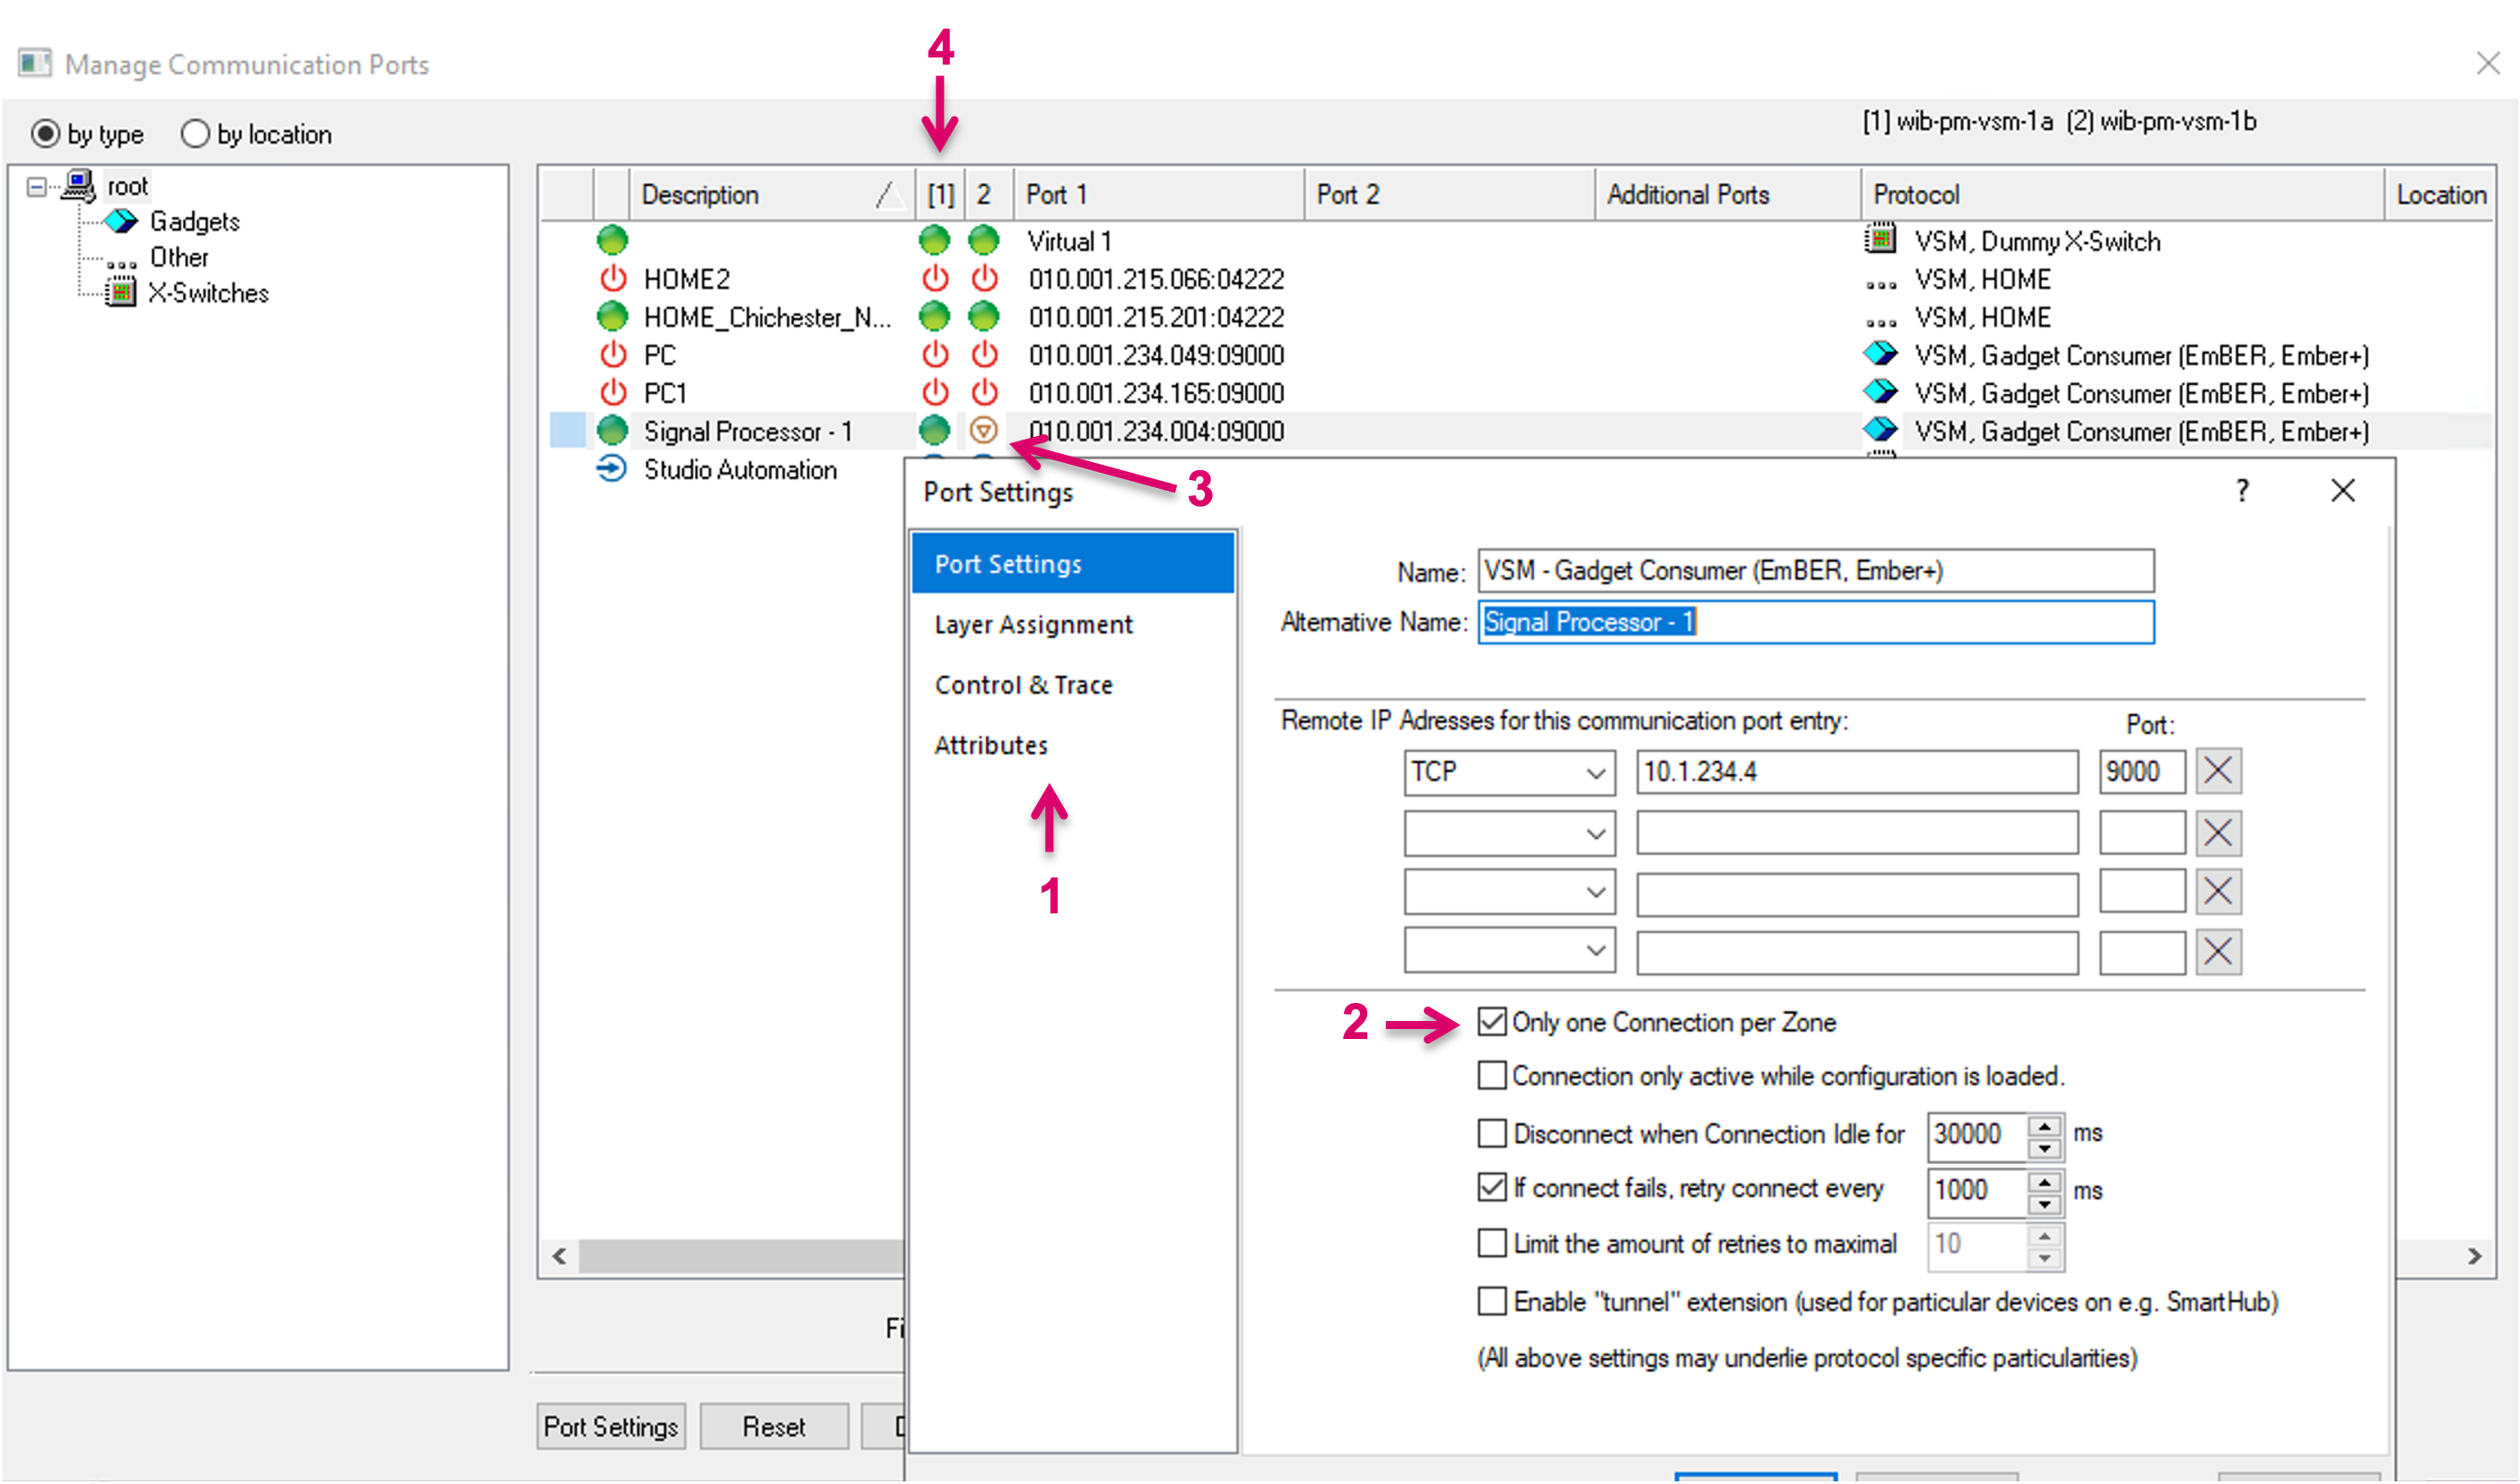The width and height of the screenshot is (2520, 1484).
Task: Click red power icon beside HOME2 description
Action: click(x=612, y=279)
